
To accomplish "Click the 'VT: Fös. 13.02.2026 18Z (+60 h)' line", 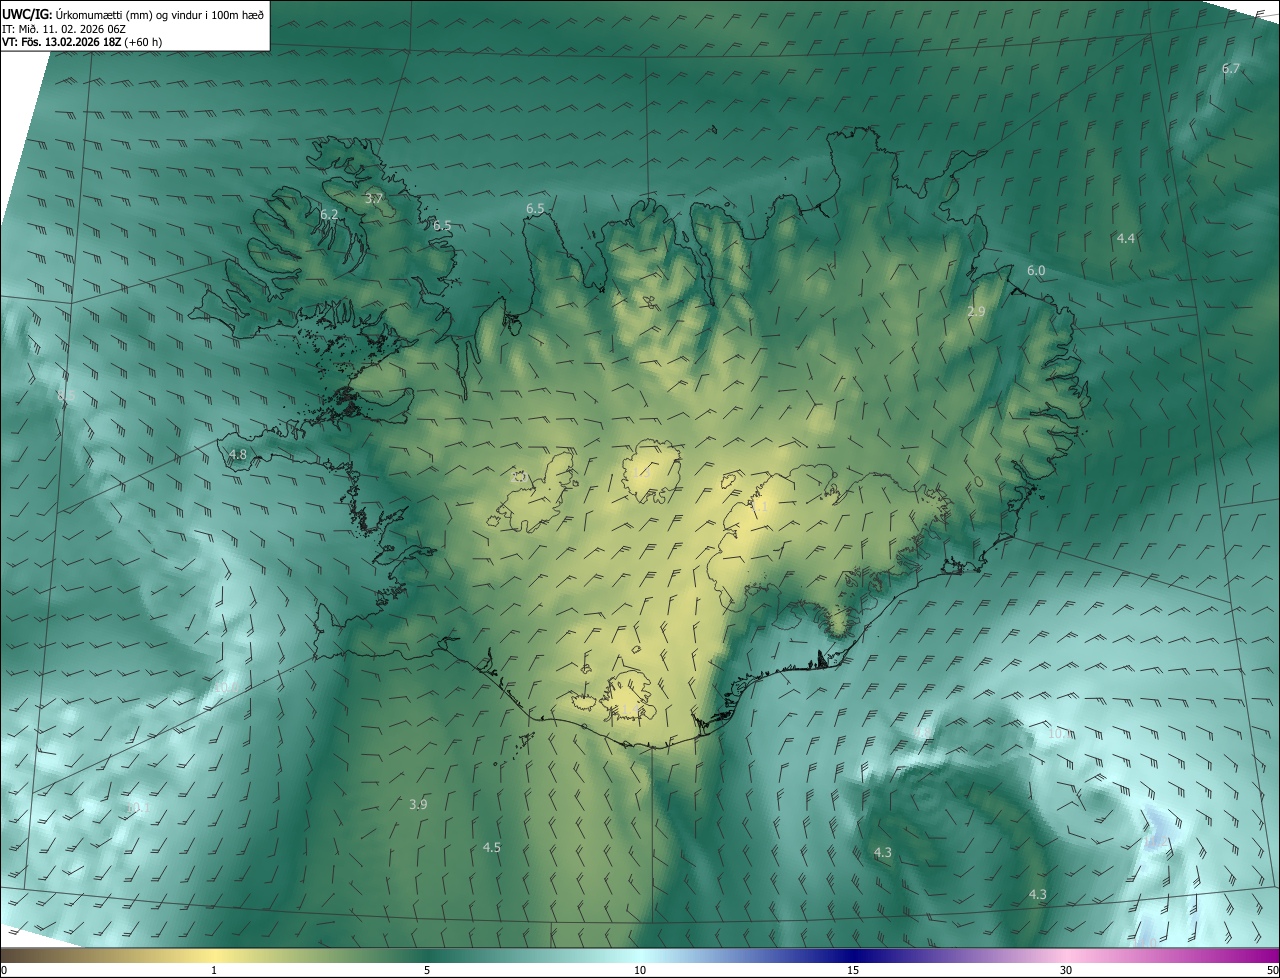I will pos(82,42).
